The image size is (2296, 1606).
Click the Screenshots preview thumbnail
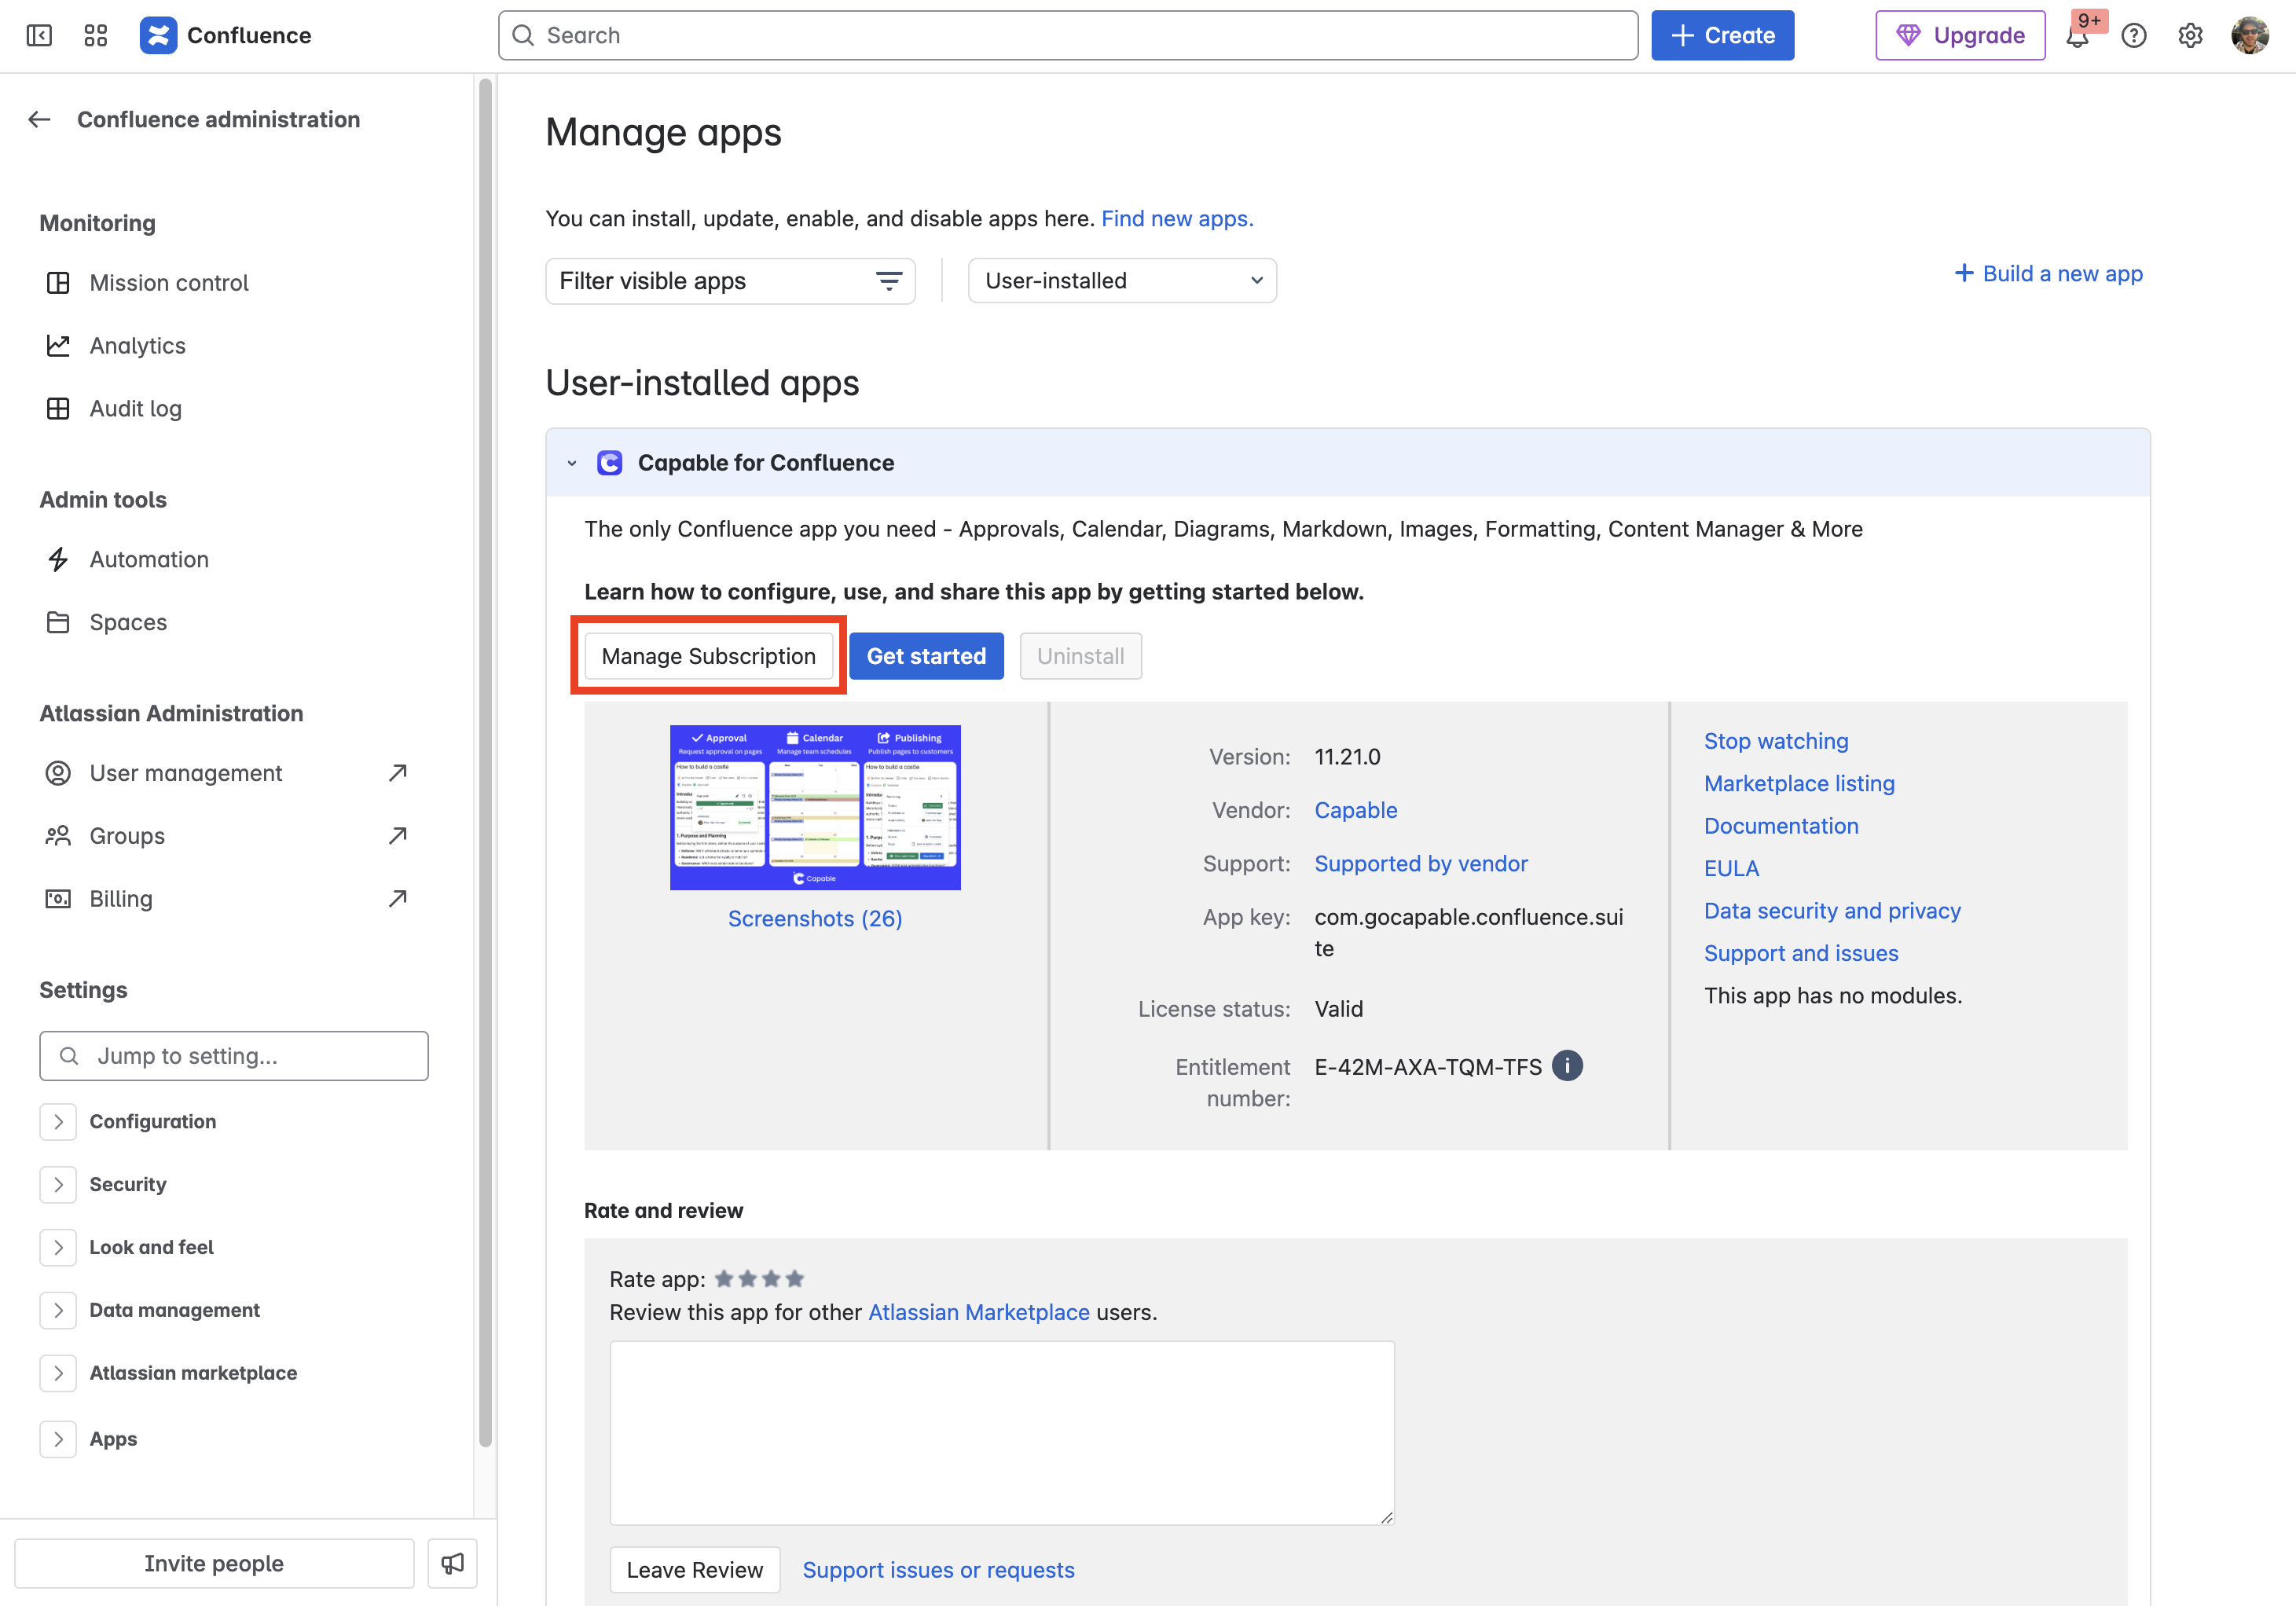(815, 808)
